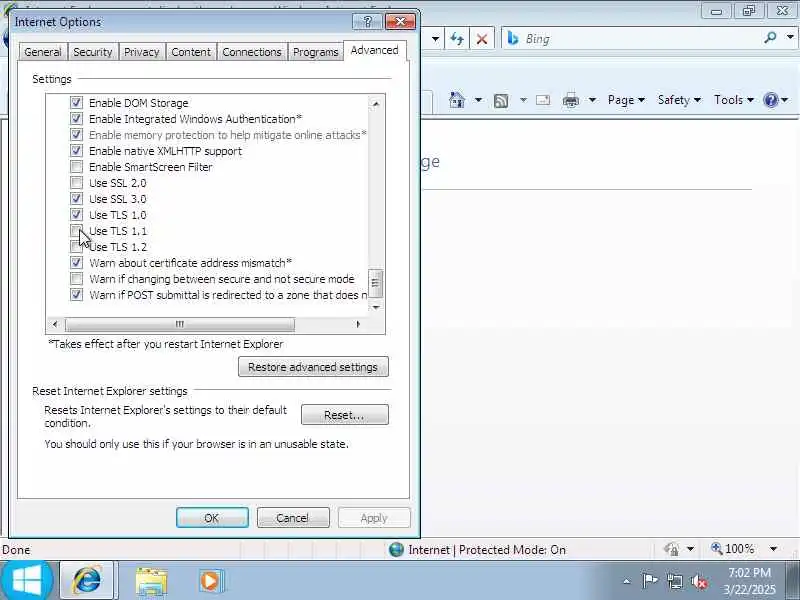The width and height of the screenshot is (800, 600).
Task: Toggle Warn if POST submittal is redirected
Action: click(76, 294)
